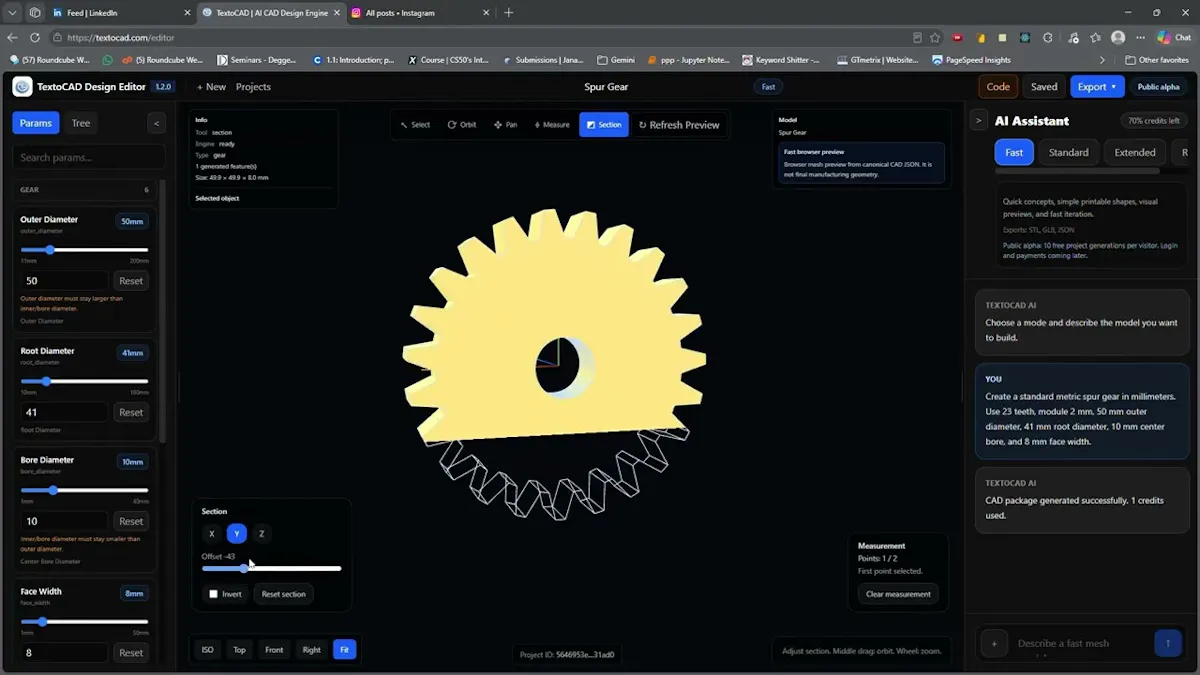
Task: Collapse the left parameters panel
Action: 156,124
